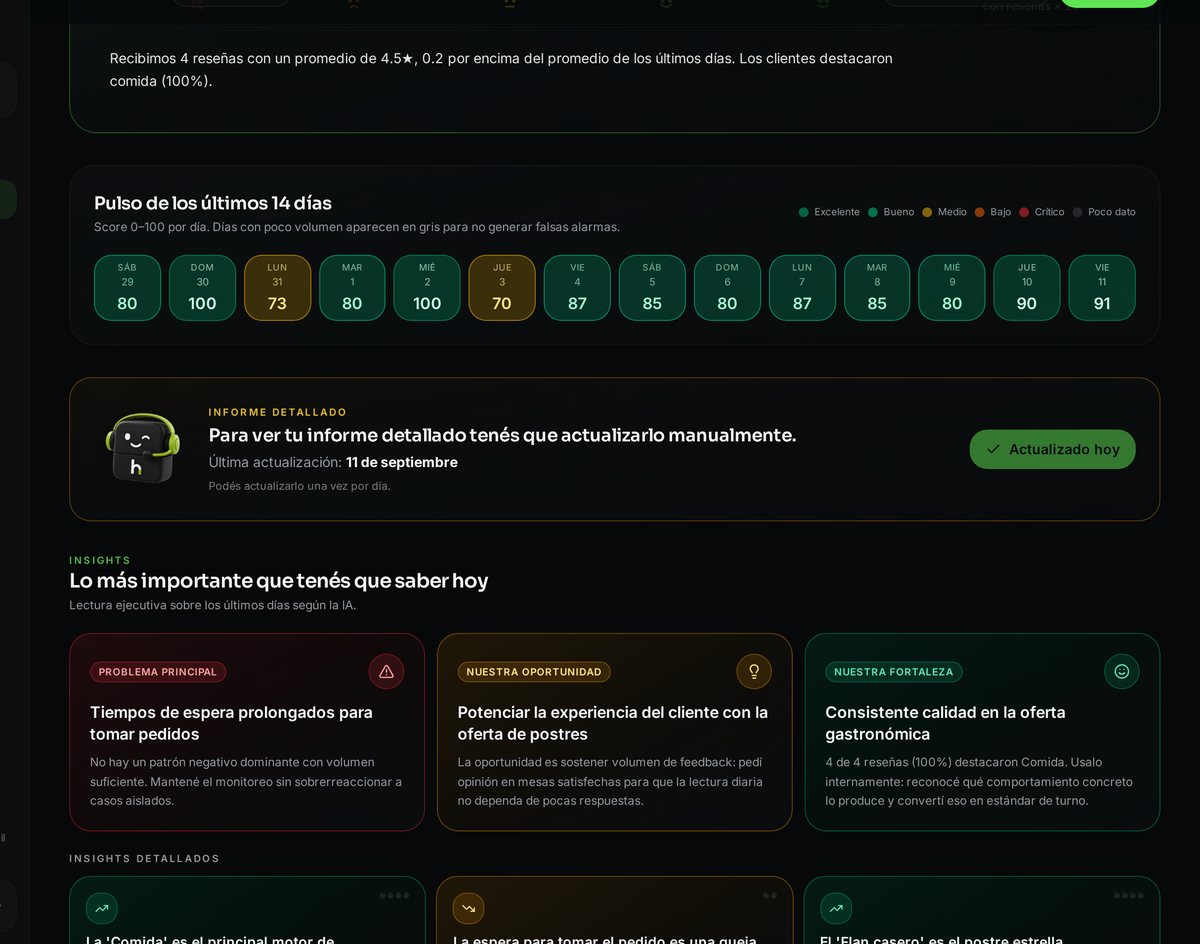Click the robot mascot with headphones
This screenshot has width=1200, height=944.
pyautogui.click(x=143, y=448)
